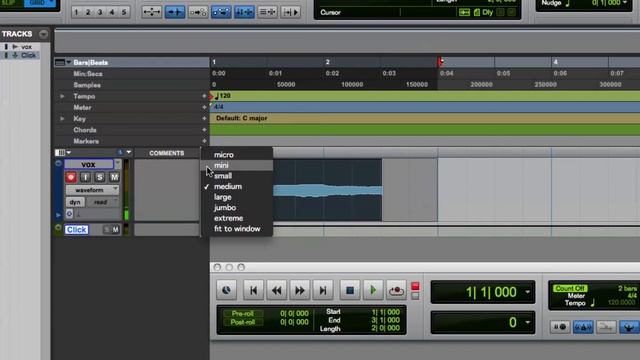Click the End value 3|1|000 field
640x360 pixels.
point(385,320)
